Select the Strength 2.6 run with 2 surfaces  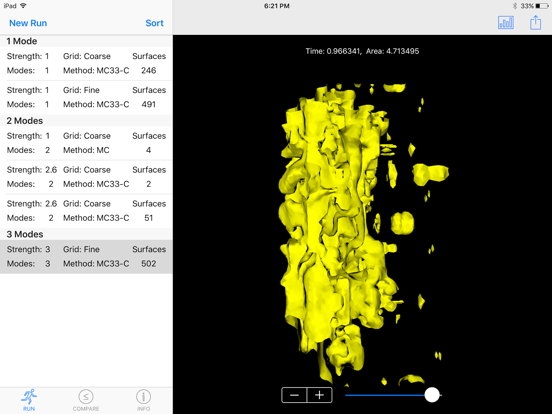(86, 177)
